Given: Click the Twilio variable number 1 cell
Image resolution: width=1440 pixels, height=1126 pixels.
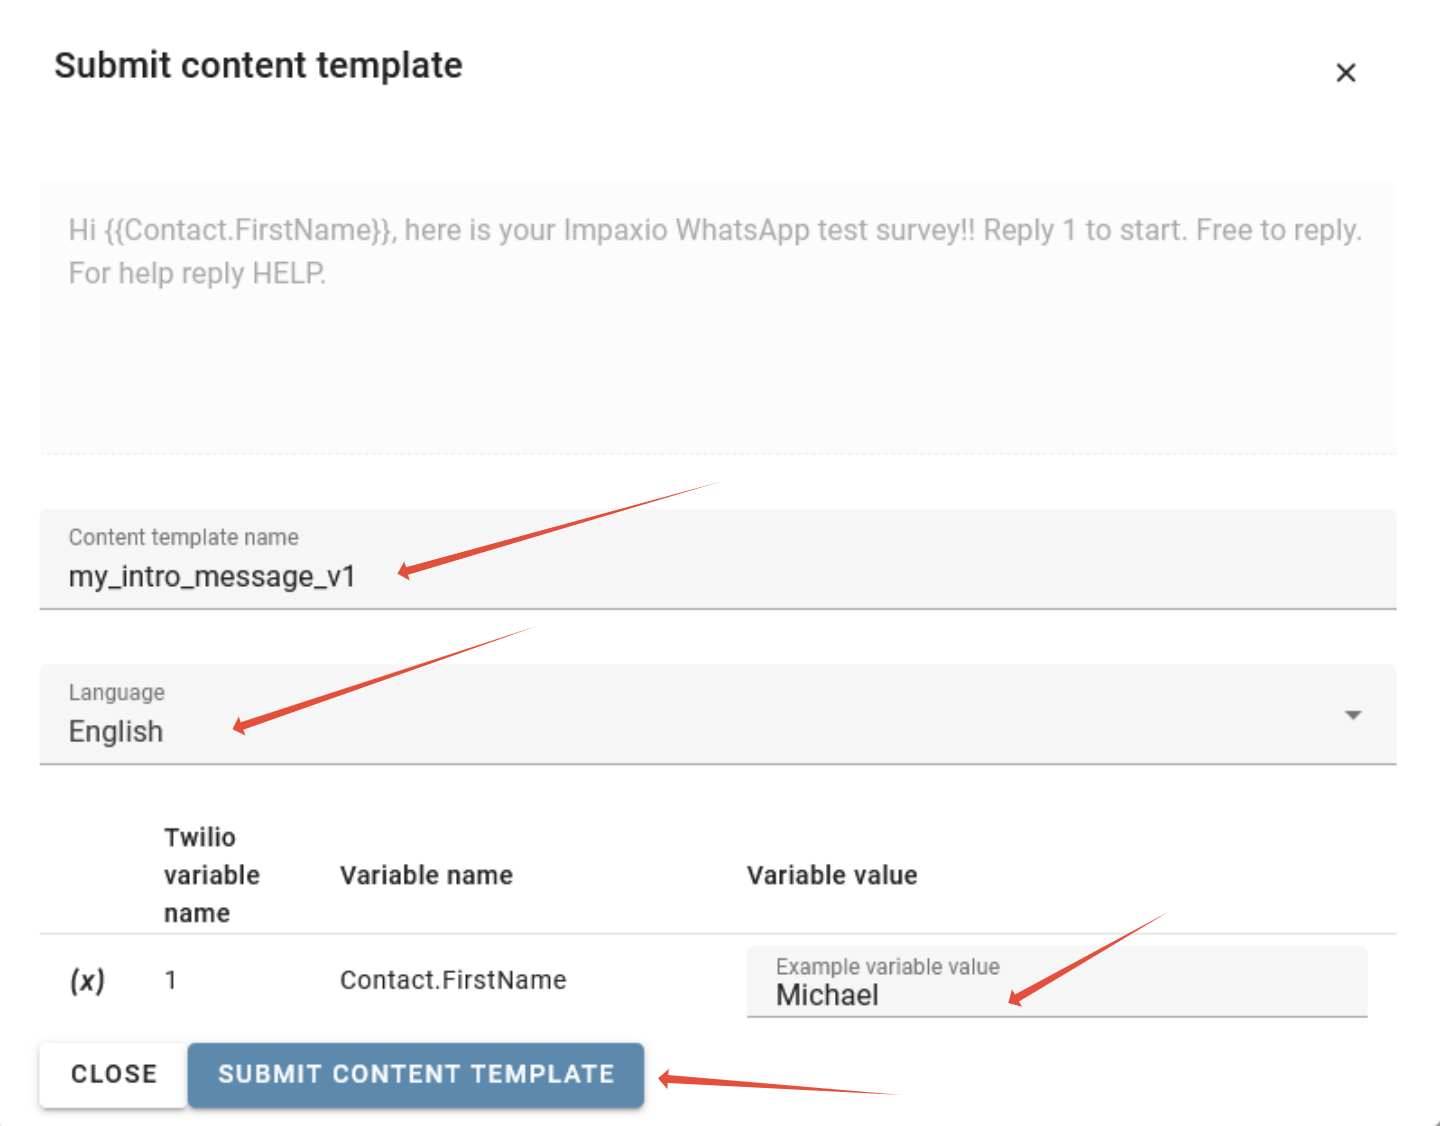Looking at the screenshot, I should 171,980.
